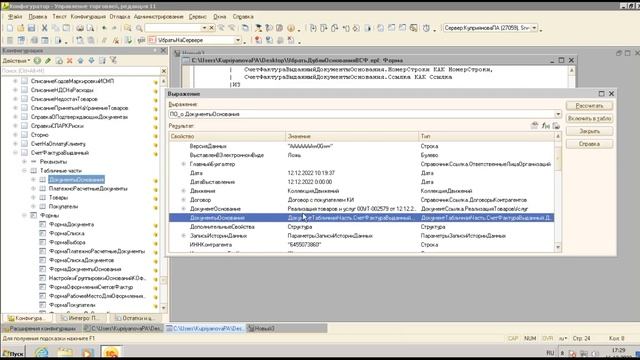Open the Конфигурация menu
Screen dimensions: 640x360
88,17
